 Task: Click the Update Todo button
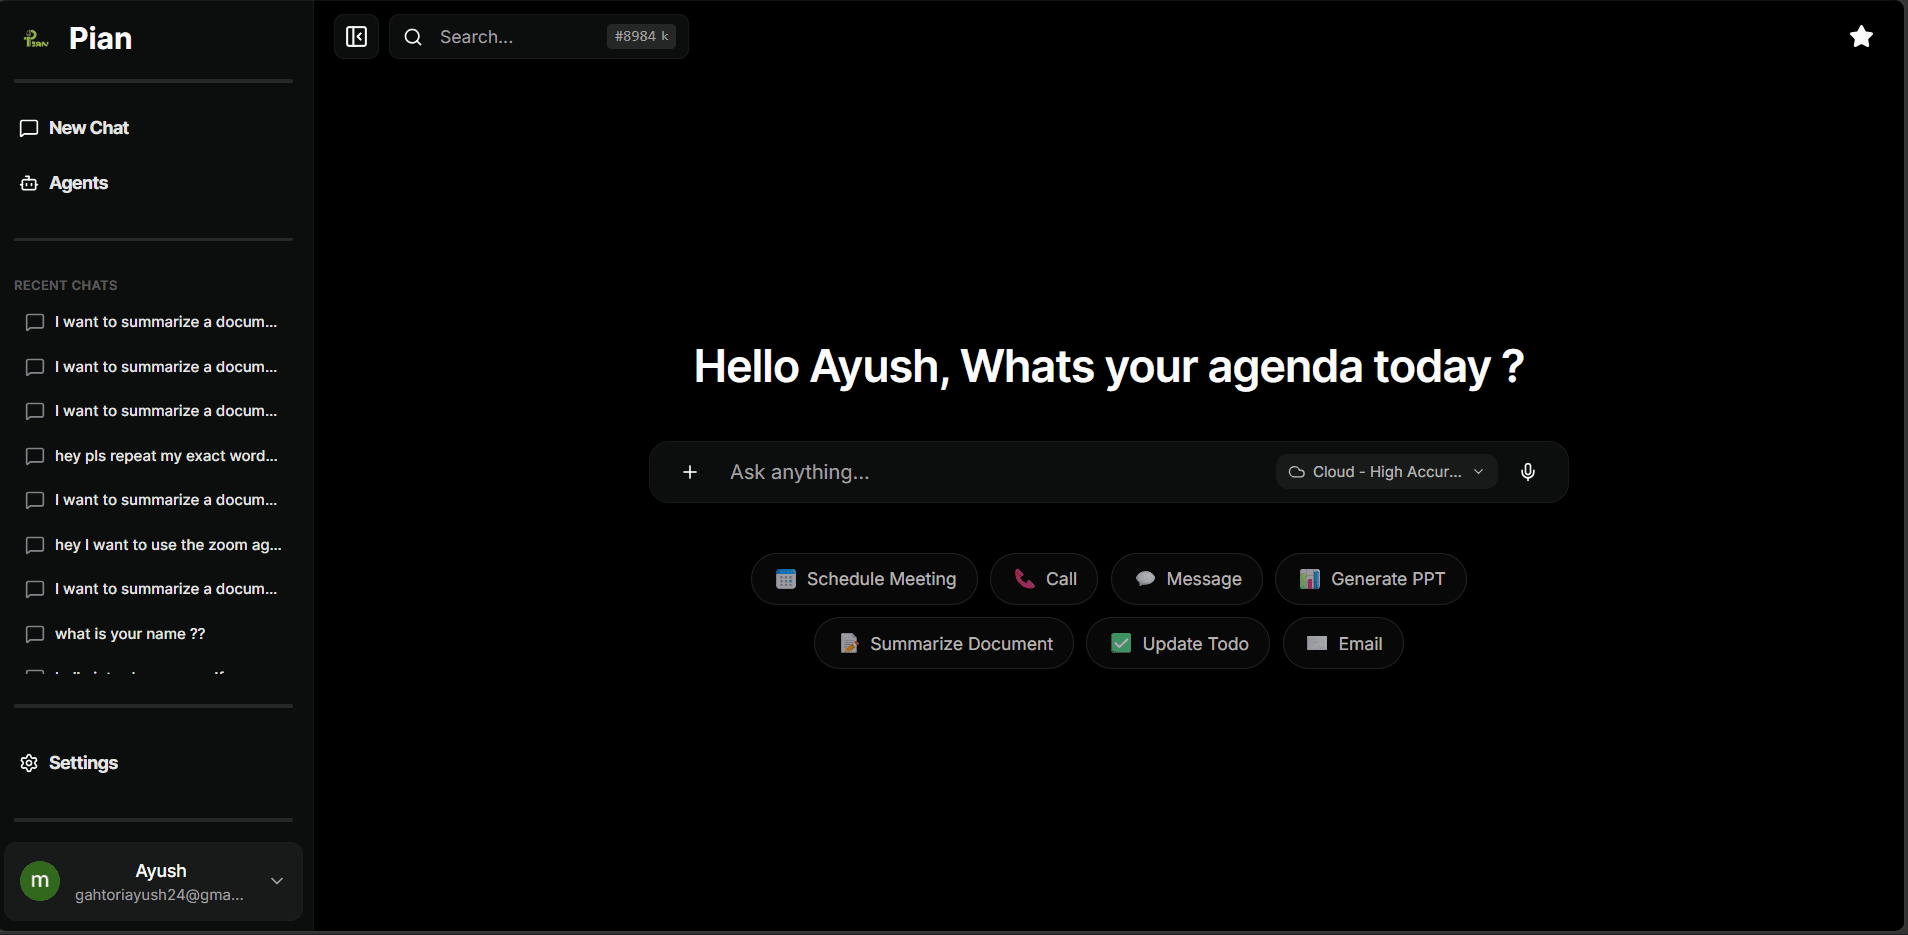click(1178, 644)
